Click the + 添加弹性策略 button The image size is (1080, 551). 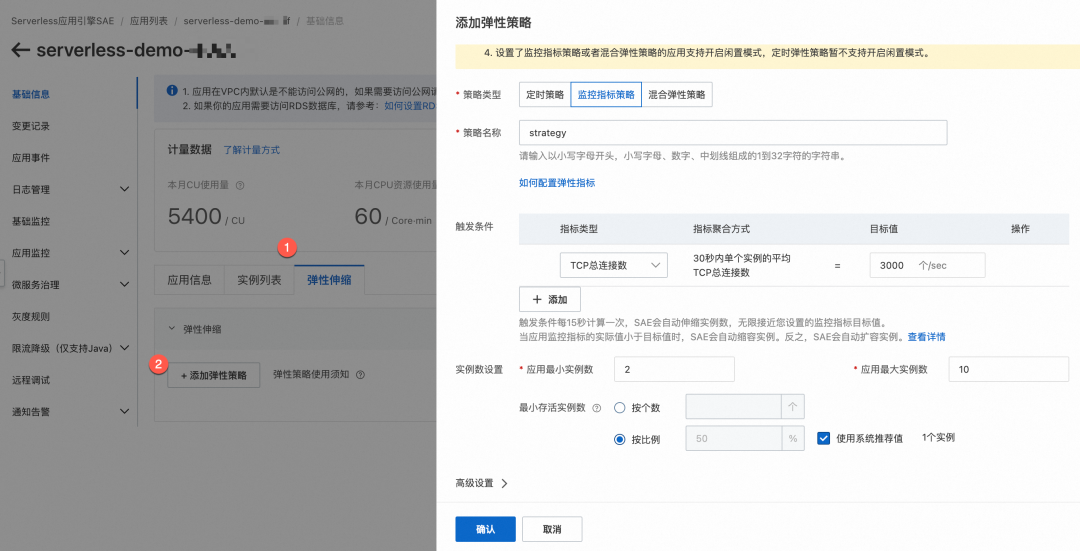tap(214, 375)
